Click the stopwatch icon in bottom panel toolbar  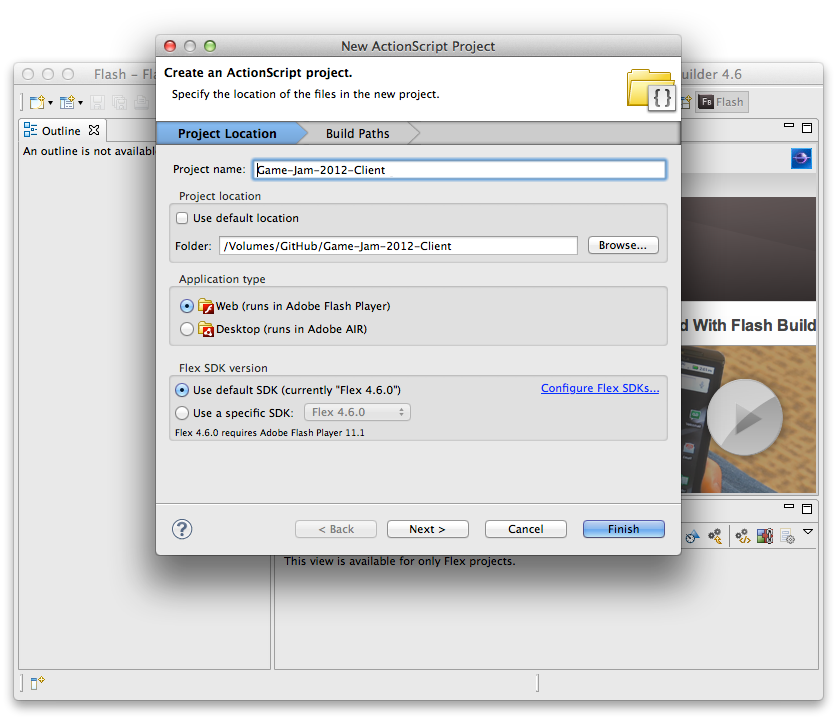692,536
